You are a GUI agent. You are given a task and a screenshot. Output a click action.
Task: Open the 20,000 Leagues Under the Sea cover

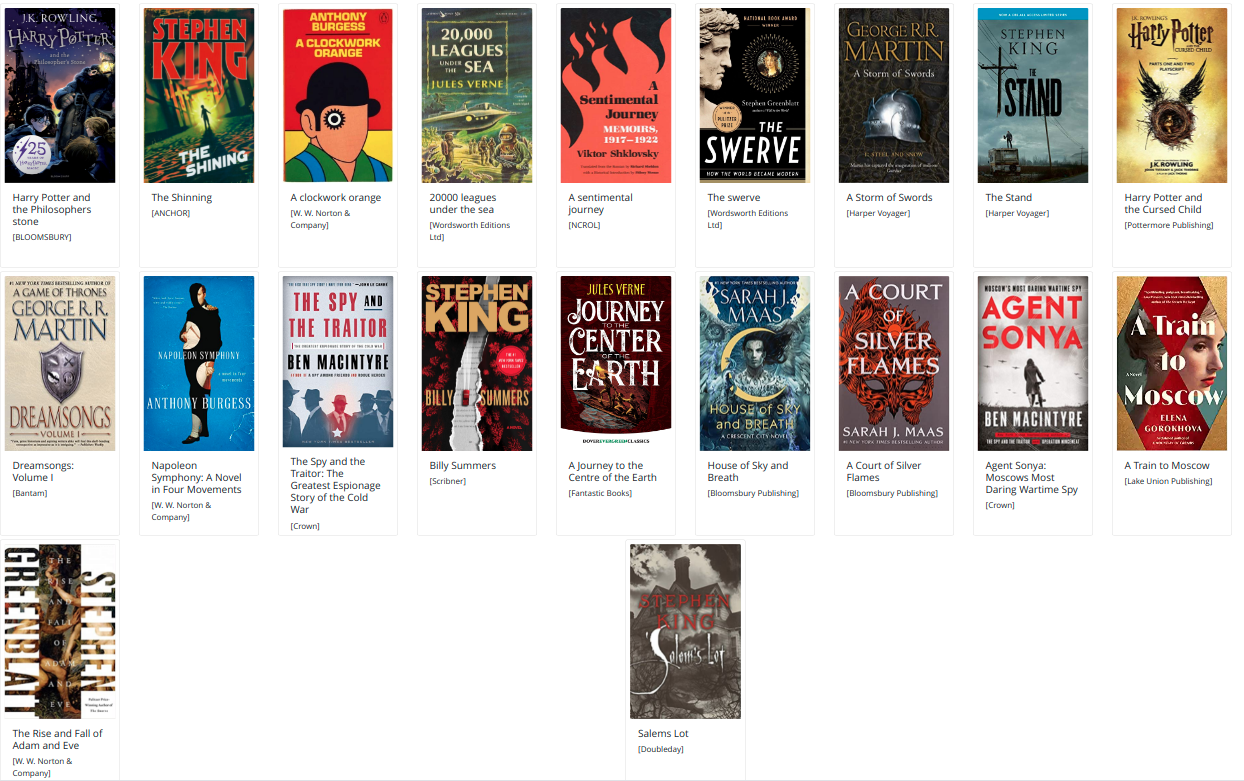point(477,95)
